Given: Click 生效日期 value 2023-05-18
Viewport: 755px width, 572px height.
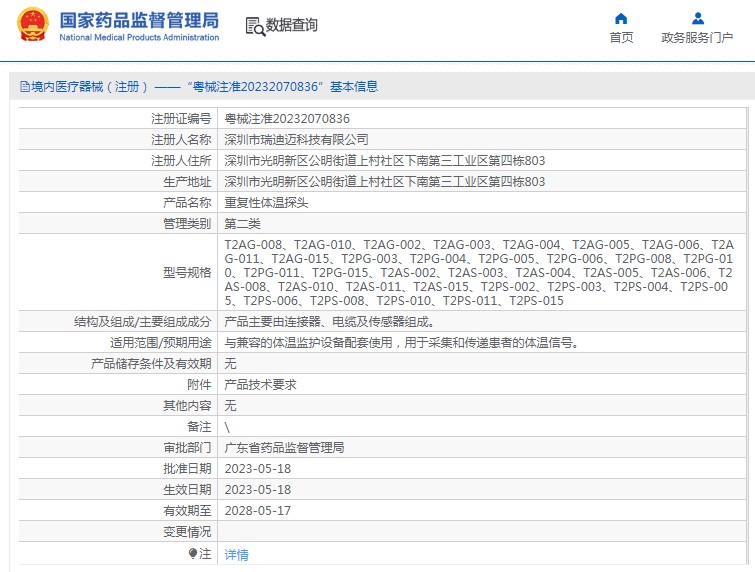Looking at the screenshot, I should click(x=258, y=490).
